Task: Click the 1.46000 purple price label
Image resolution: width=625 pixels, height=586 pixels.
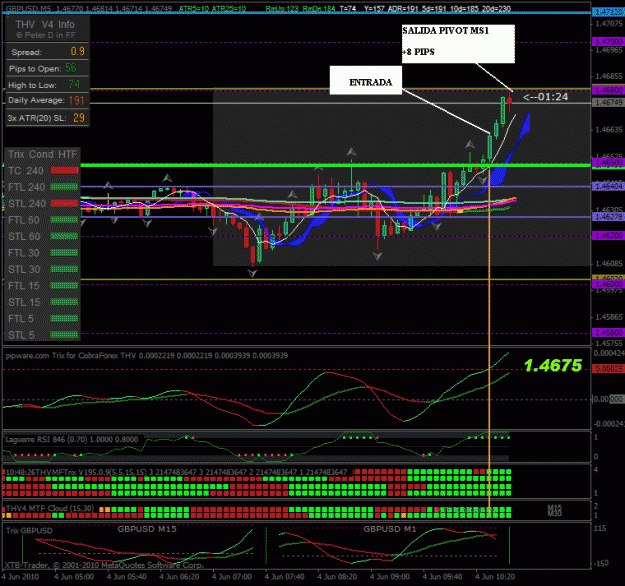Action: 607,284
